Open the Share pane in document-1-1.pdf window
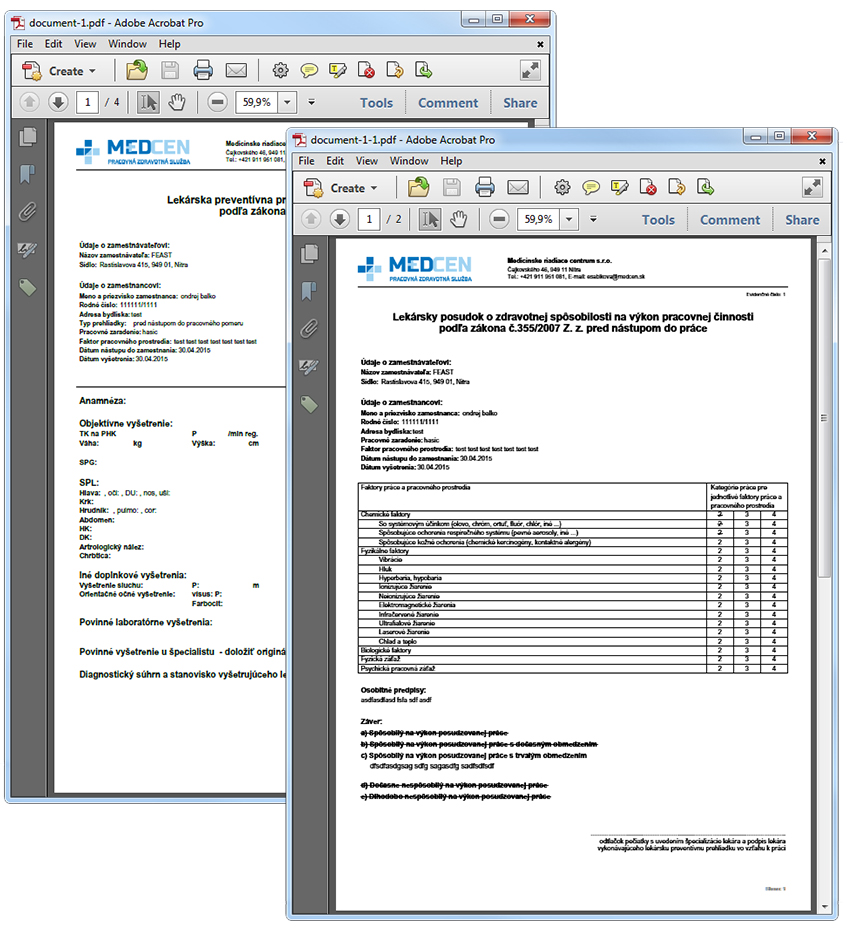 (x=802, y=220)
